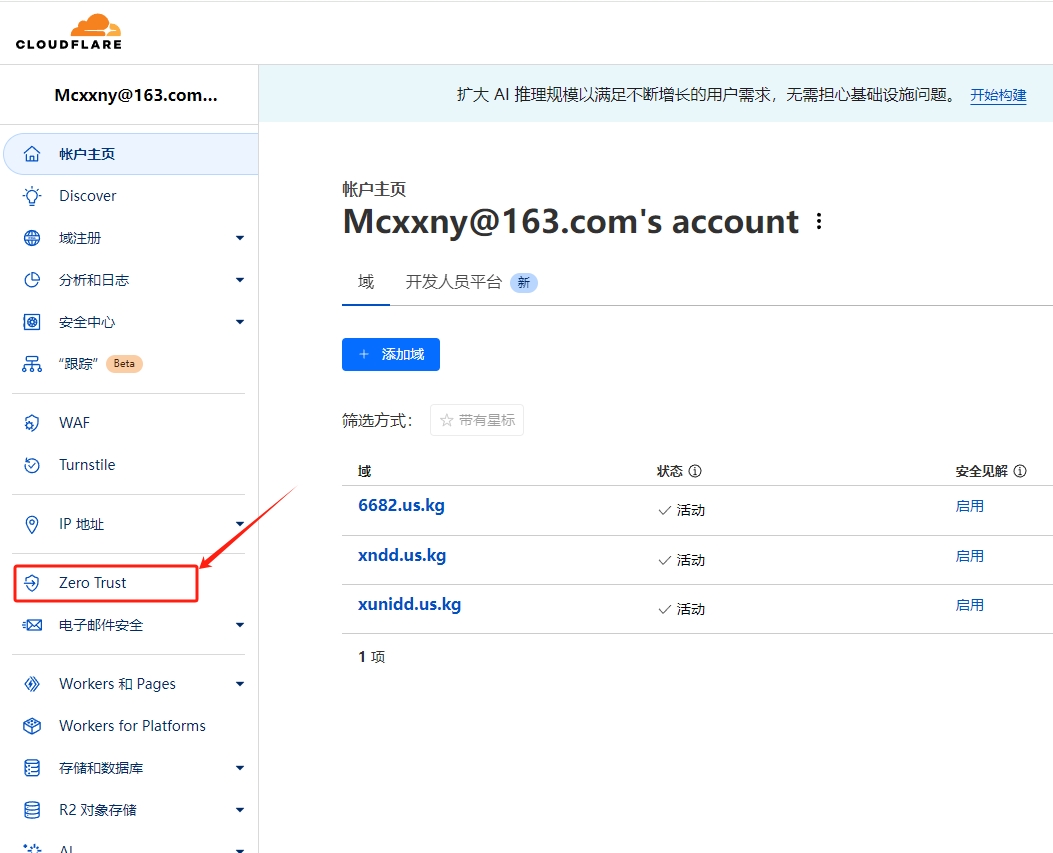
Task: Expand the IP 地址 submenu arrow
Action: click(x=240, y=524)
